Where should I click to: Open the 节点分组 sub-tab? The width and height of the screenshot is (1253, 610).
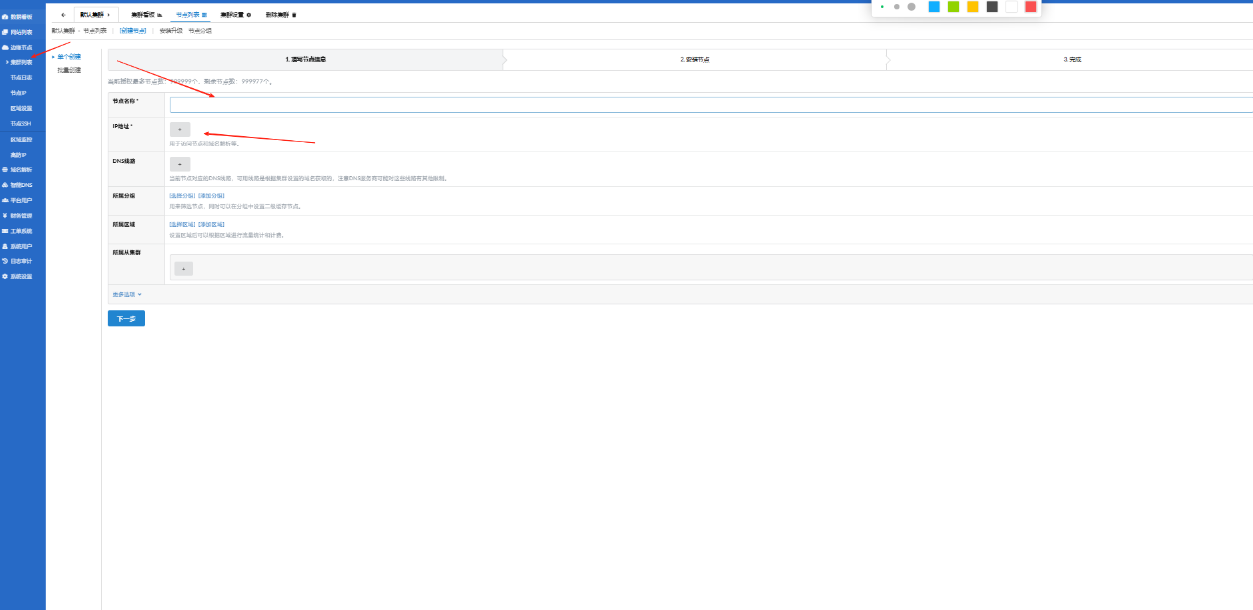coord(200,31)
